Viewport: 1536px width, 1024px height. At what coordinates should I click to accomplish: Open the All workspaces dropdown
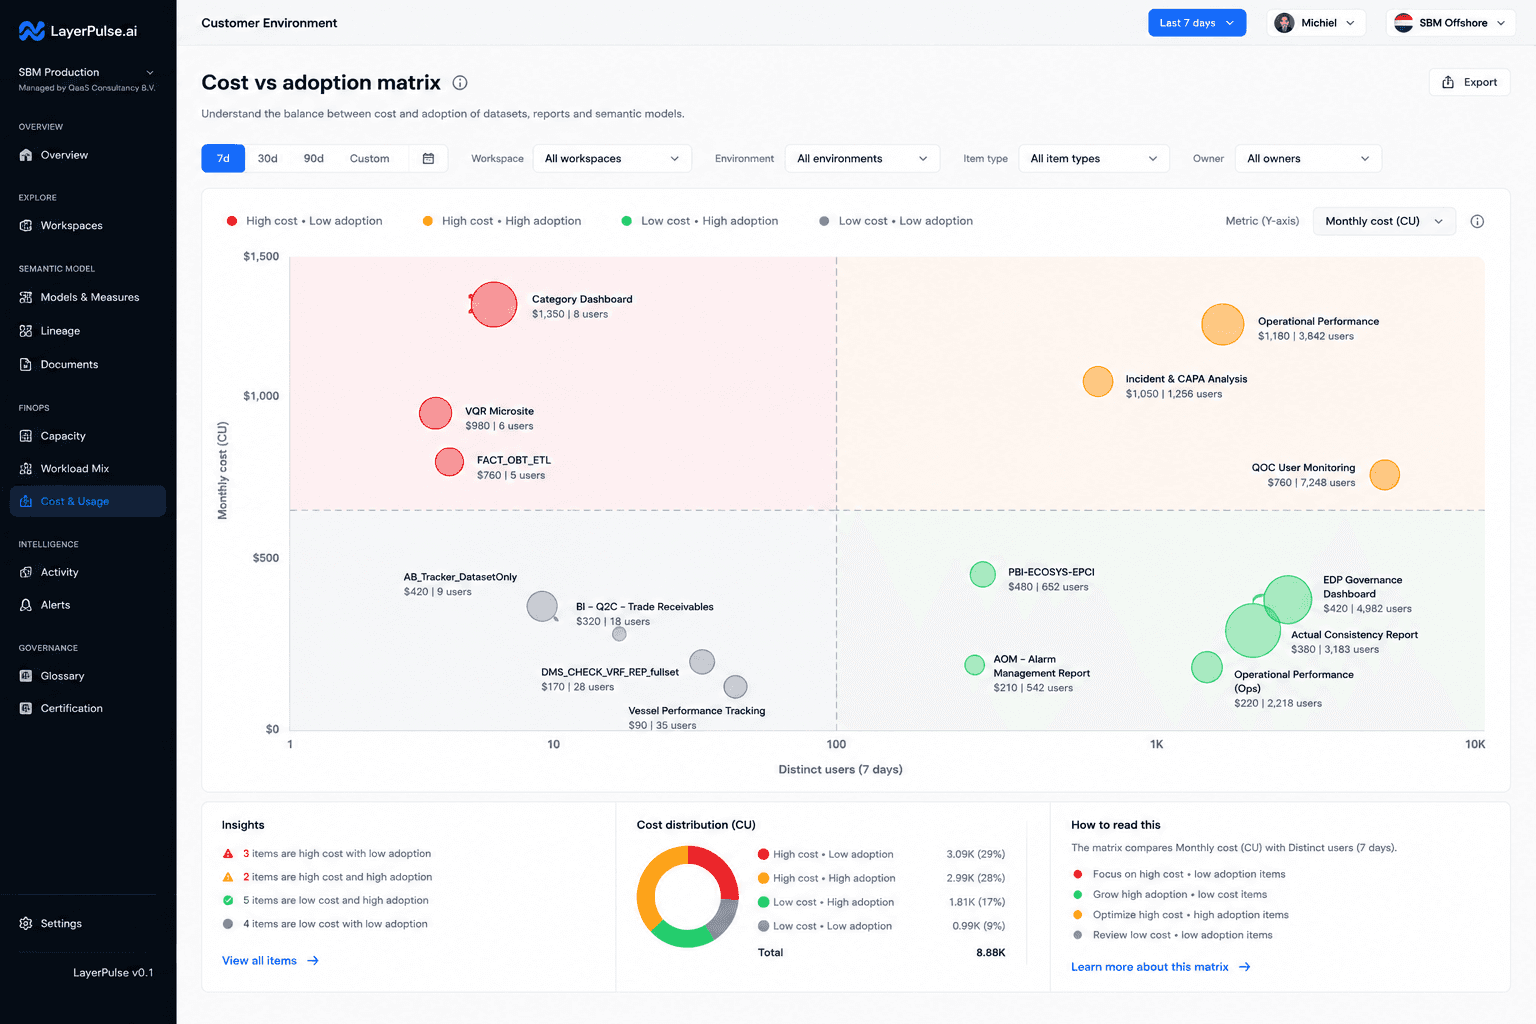pos(612,159)
